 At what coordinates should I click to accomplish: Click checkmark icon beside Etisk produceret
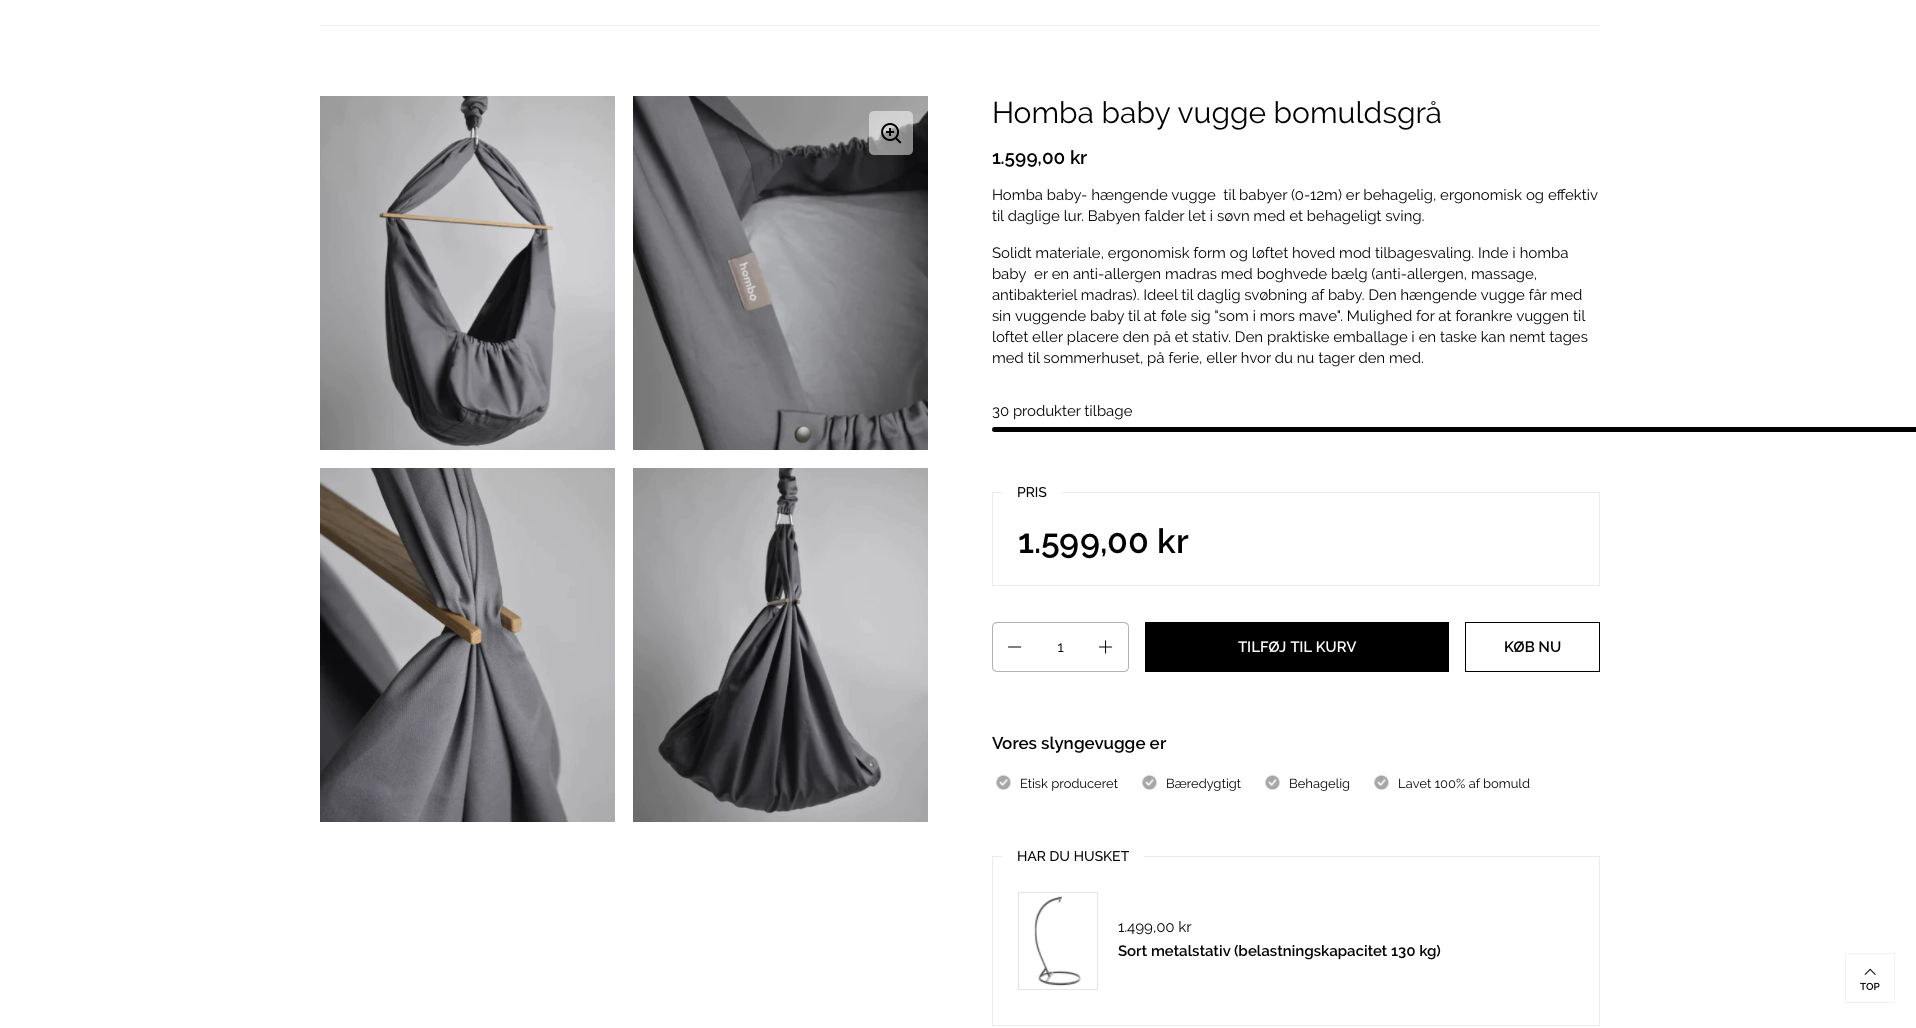(x=1003, y=783)
